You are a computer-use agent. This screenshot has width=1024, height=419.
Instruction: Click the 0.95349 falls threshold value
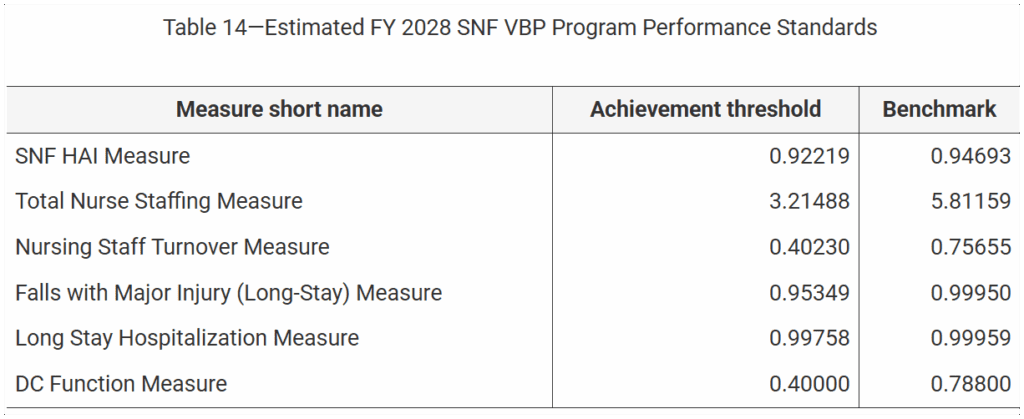[x=809, y=292]
